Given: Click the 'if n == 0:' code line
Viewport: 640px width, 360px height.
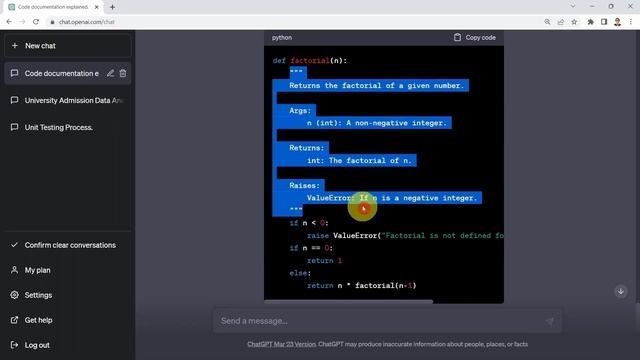Looking at the screenshot, I should pyautogui.click(x=311, y=248).
